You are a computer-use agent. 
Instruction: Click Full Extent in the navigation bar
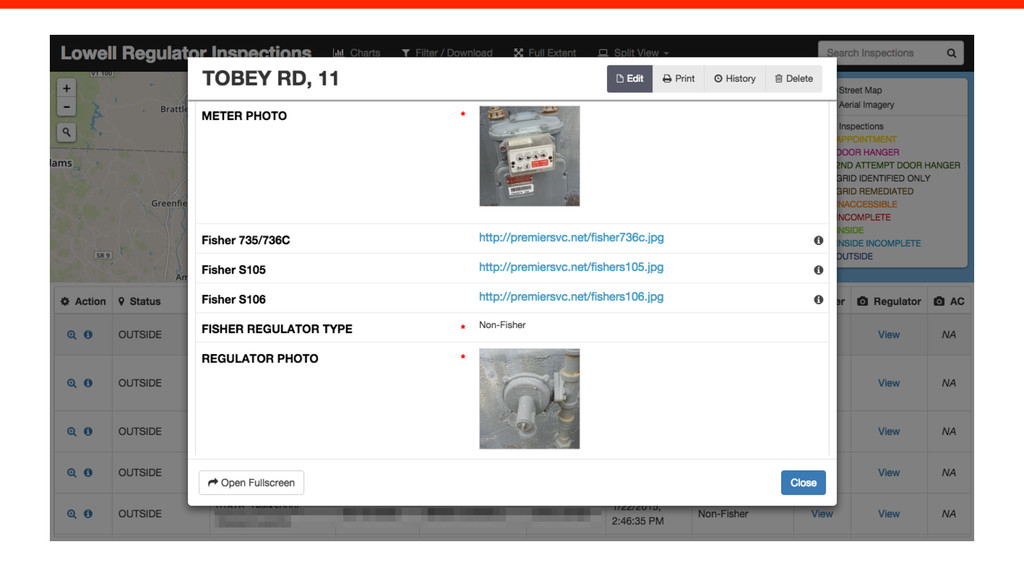(x=545, y=53)
